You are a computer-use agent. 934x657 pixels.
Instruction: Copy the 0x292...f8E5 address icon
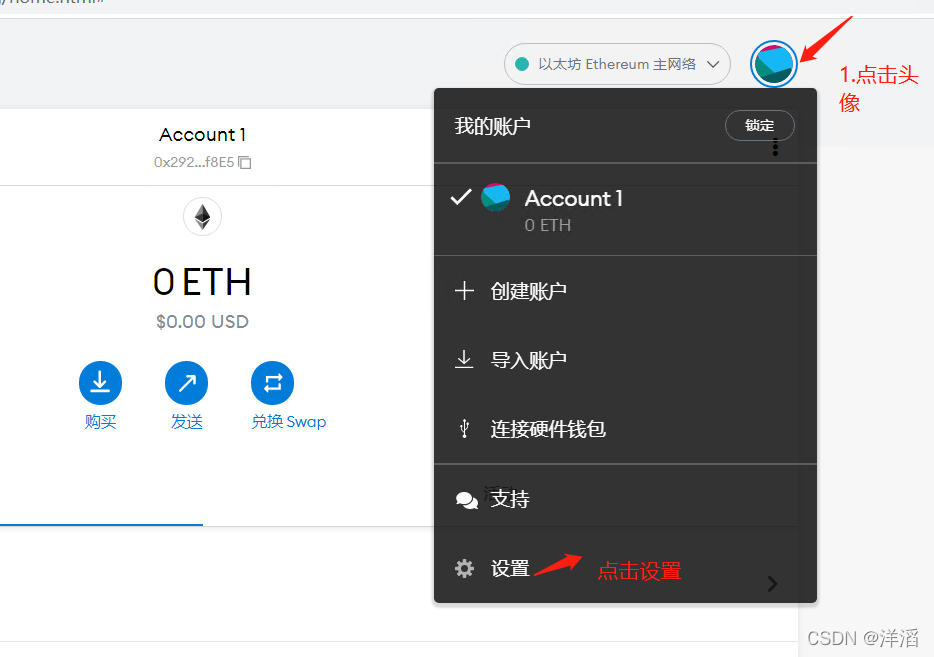pos(245,162)
